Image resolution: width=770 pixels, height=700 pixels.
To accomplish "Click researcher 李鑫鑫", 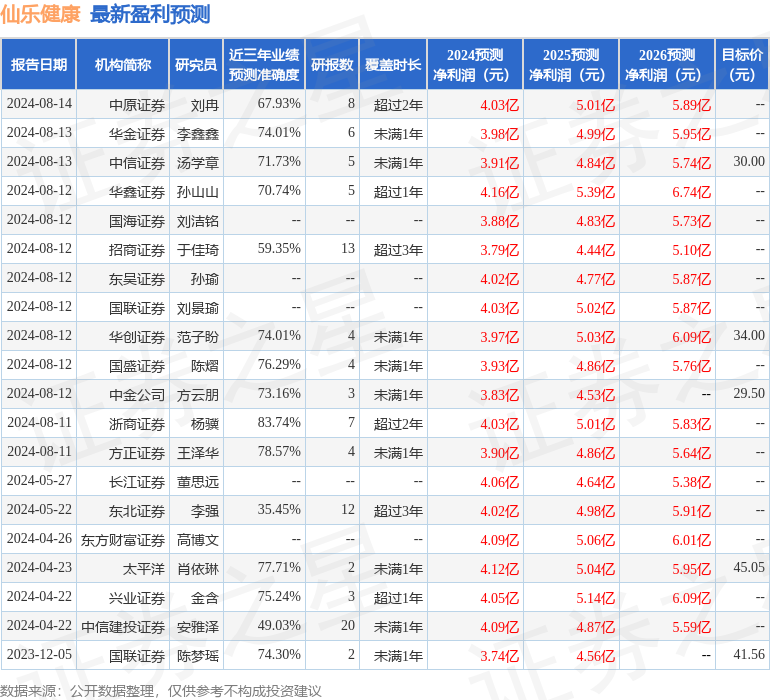I will coord(198,134).
